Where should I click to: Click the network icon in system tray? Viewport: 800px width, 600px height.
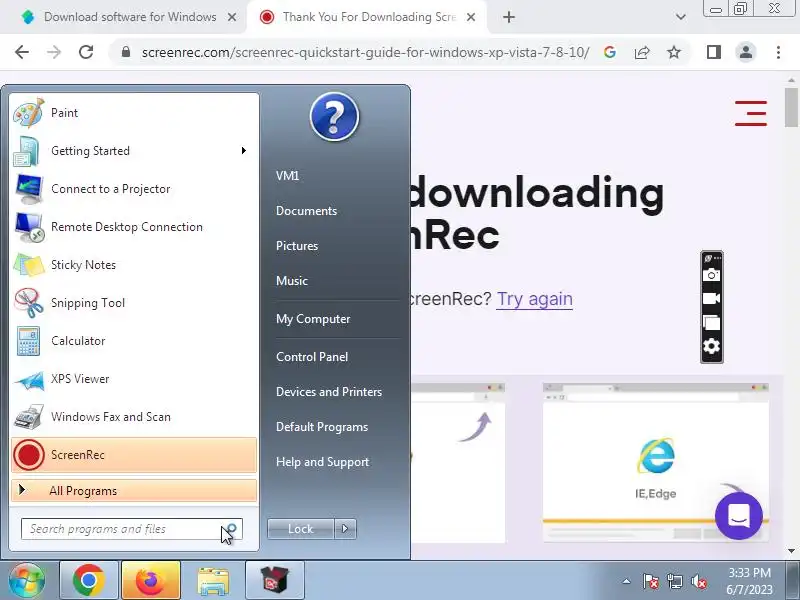[x=674, y=581]
